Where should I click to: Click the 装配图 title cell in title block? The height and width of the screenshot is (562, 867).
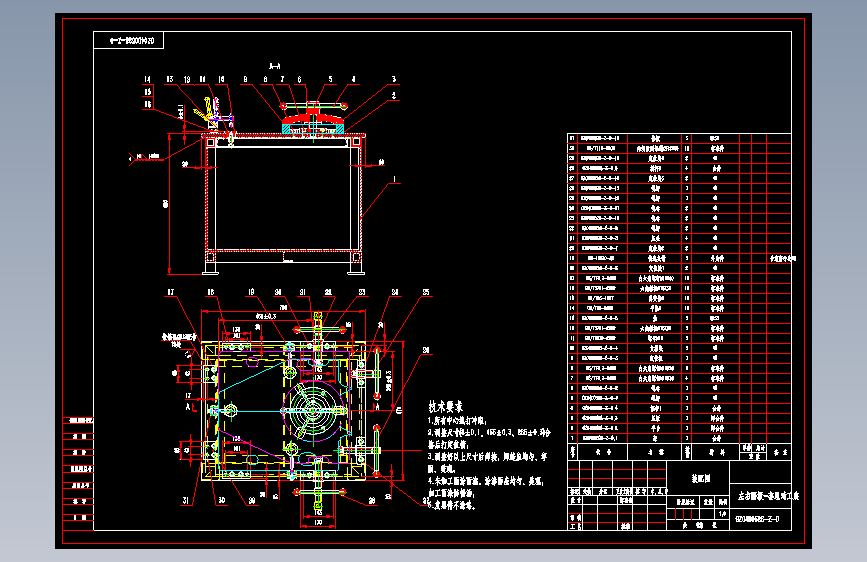700,478
